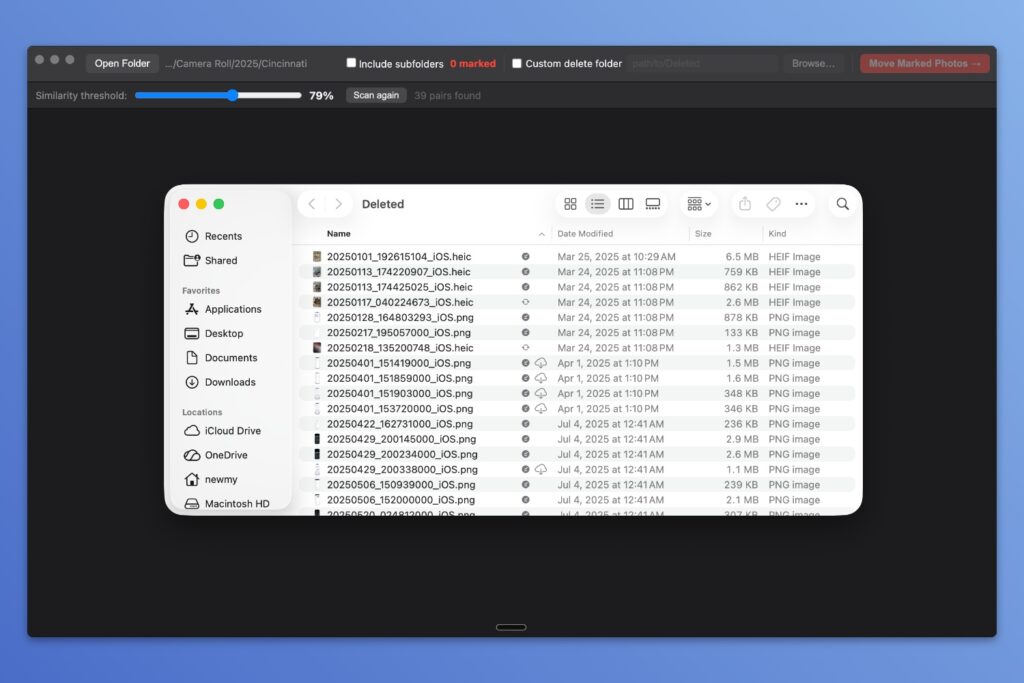Click the custom delete folder path field
Screen dimensions: 1024x683
pos(703,63)
